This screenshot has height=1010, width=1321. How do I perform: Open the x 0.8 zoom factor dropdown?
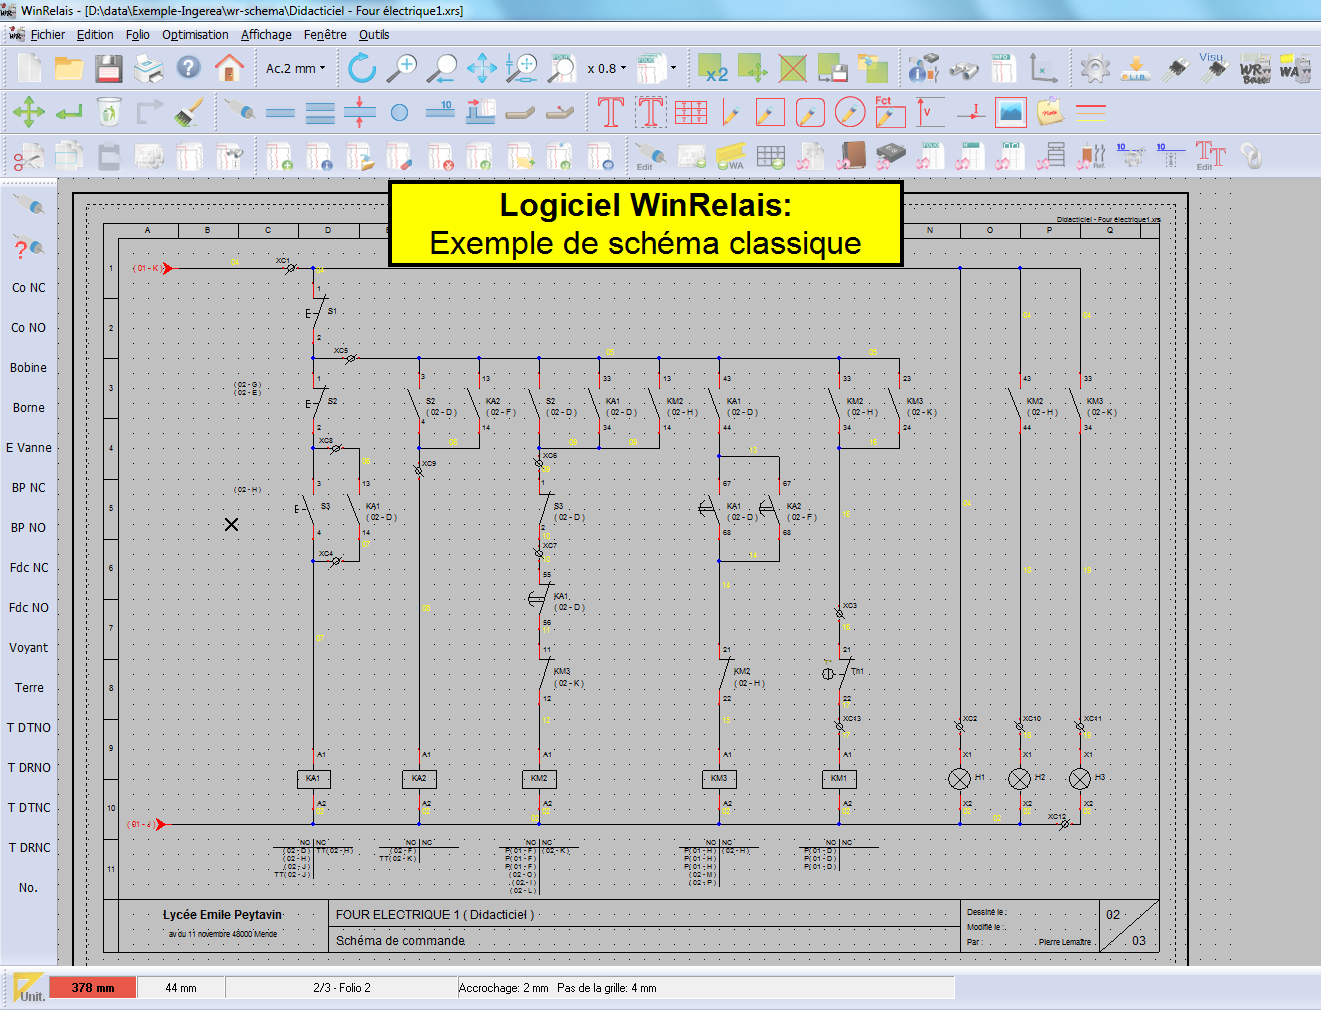pos(607,69)
